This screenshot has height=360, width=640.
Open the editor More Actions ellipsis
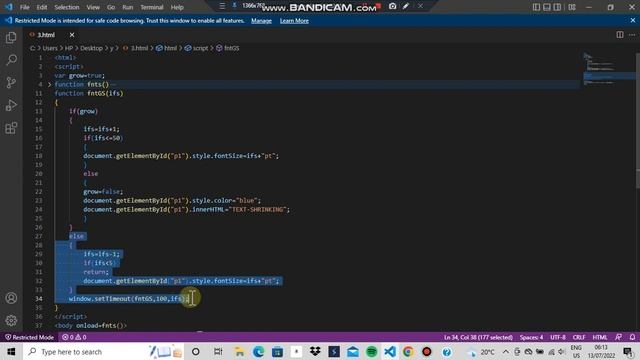(632, 35)
